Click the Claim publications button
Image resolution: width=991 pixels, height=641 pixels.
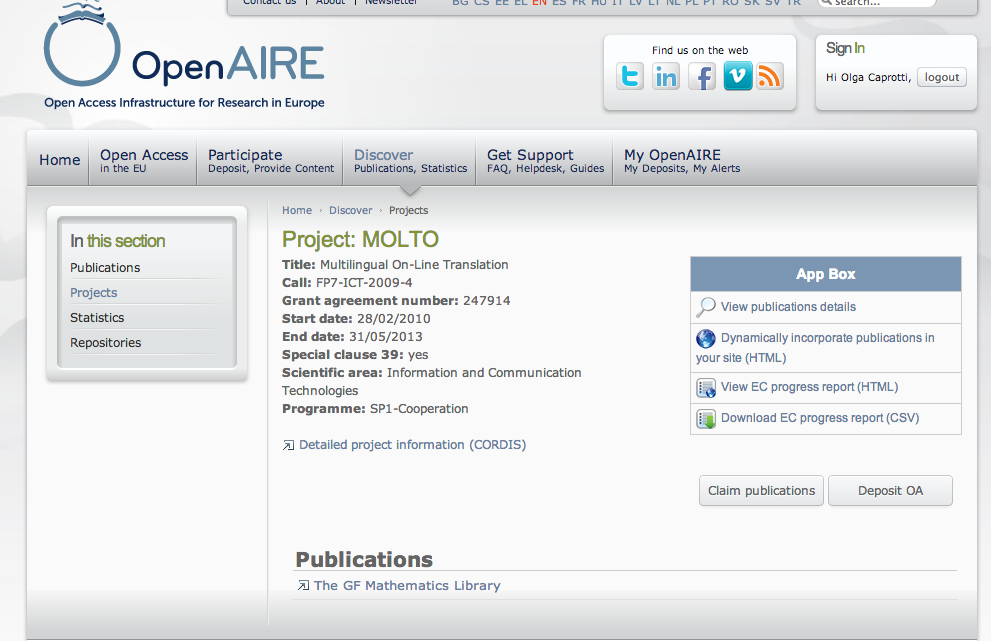[761, 491]
